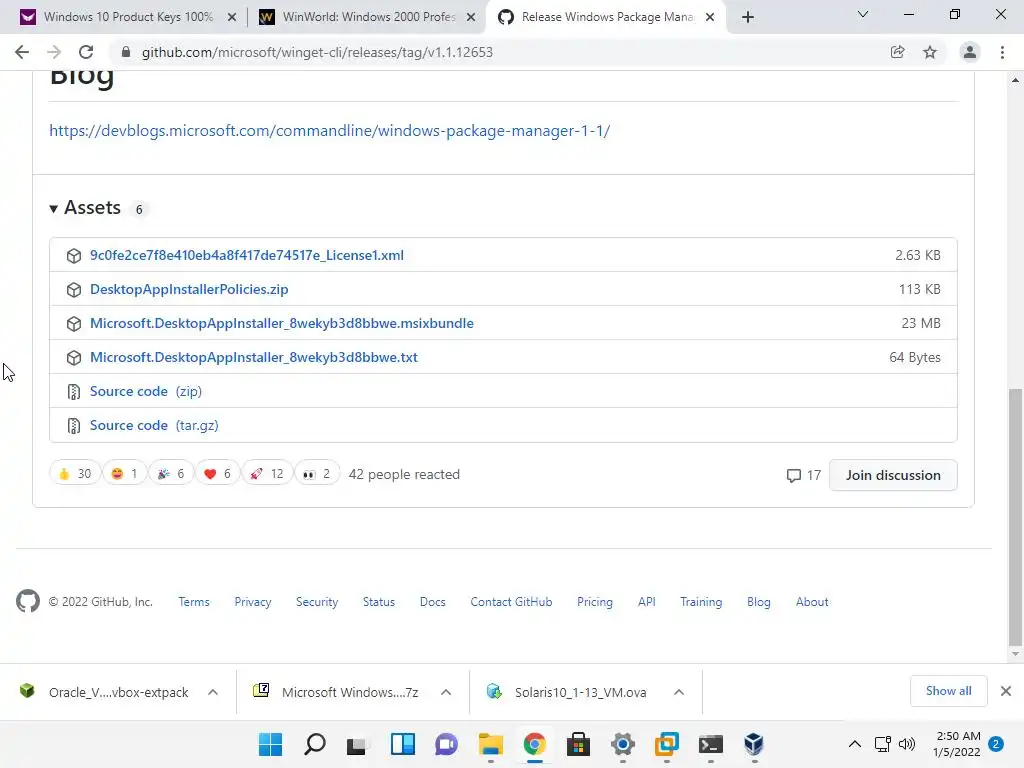This screenshot has height=768, width=1024.
Task: View site security lock icon info
Action: (x=126, y=52)
